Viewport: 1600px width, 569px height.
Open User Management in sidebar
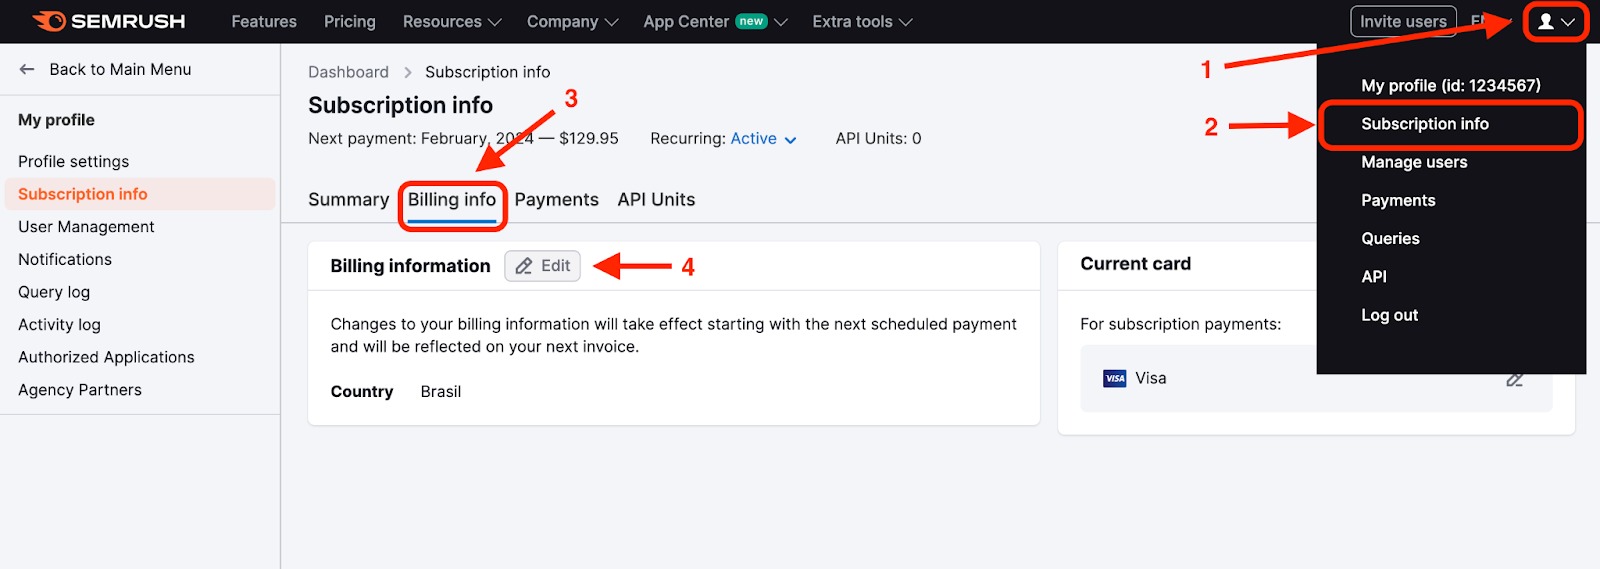click(86, 227)
